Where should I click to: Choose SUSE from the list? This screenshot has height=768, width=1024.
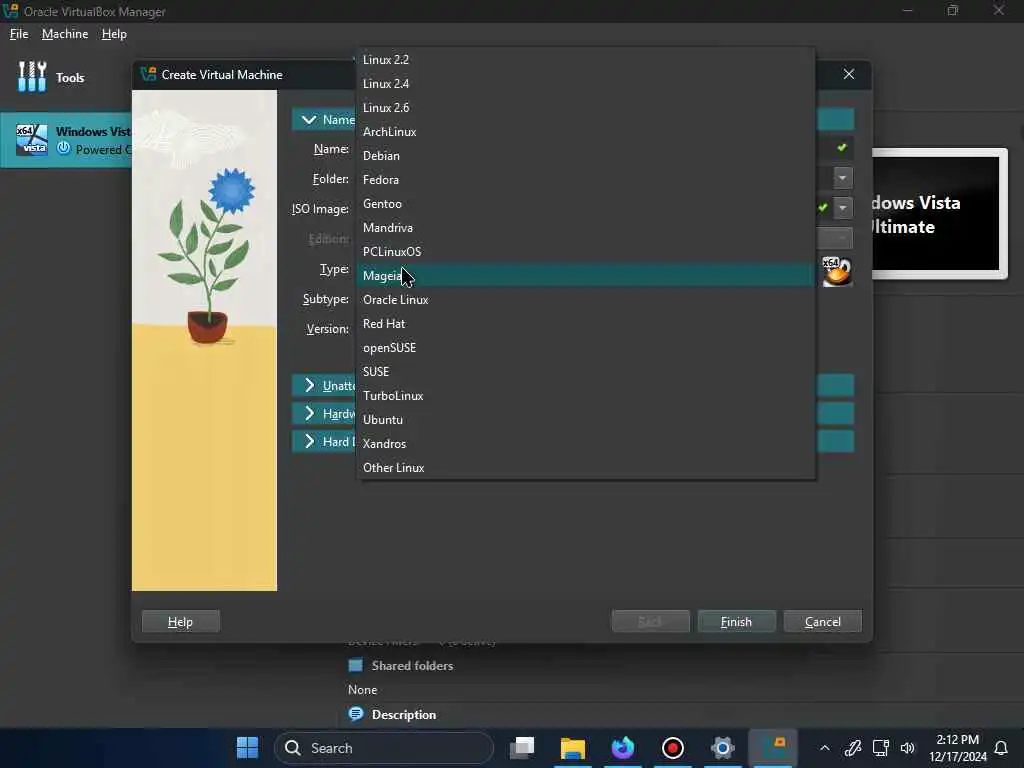[x=585, y=372]
